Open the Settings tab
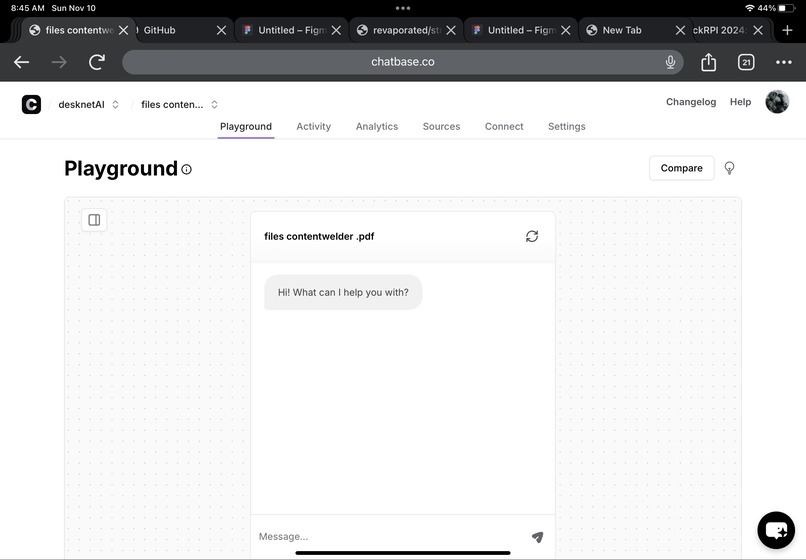806x560 pixels. tap(566, 127)
